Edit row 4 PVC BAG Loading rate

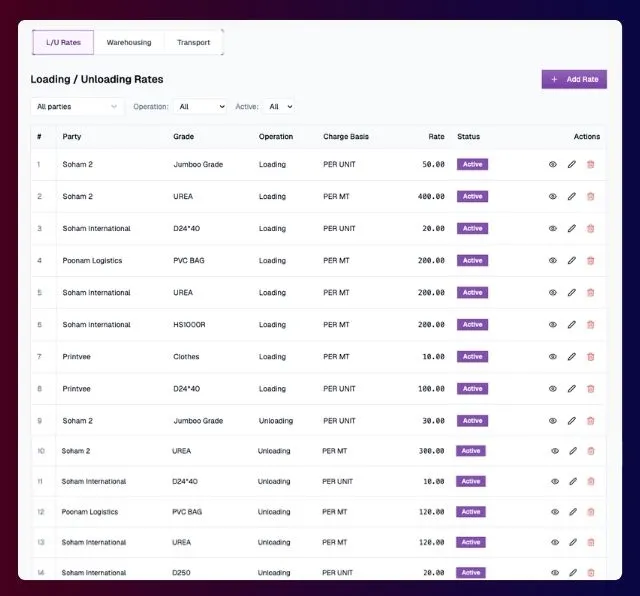(x=571, y=260)
